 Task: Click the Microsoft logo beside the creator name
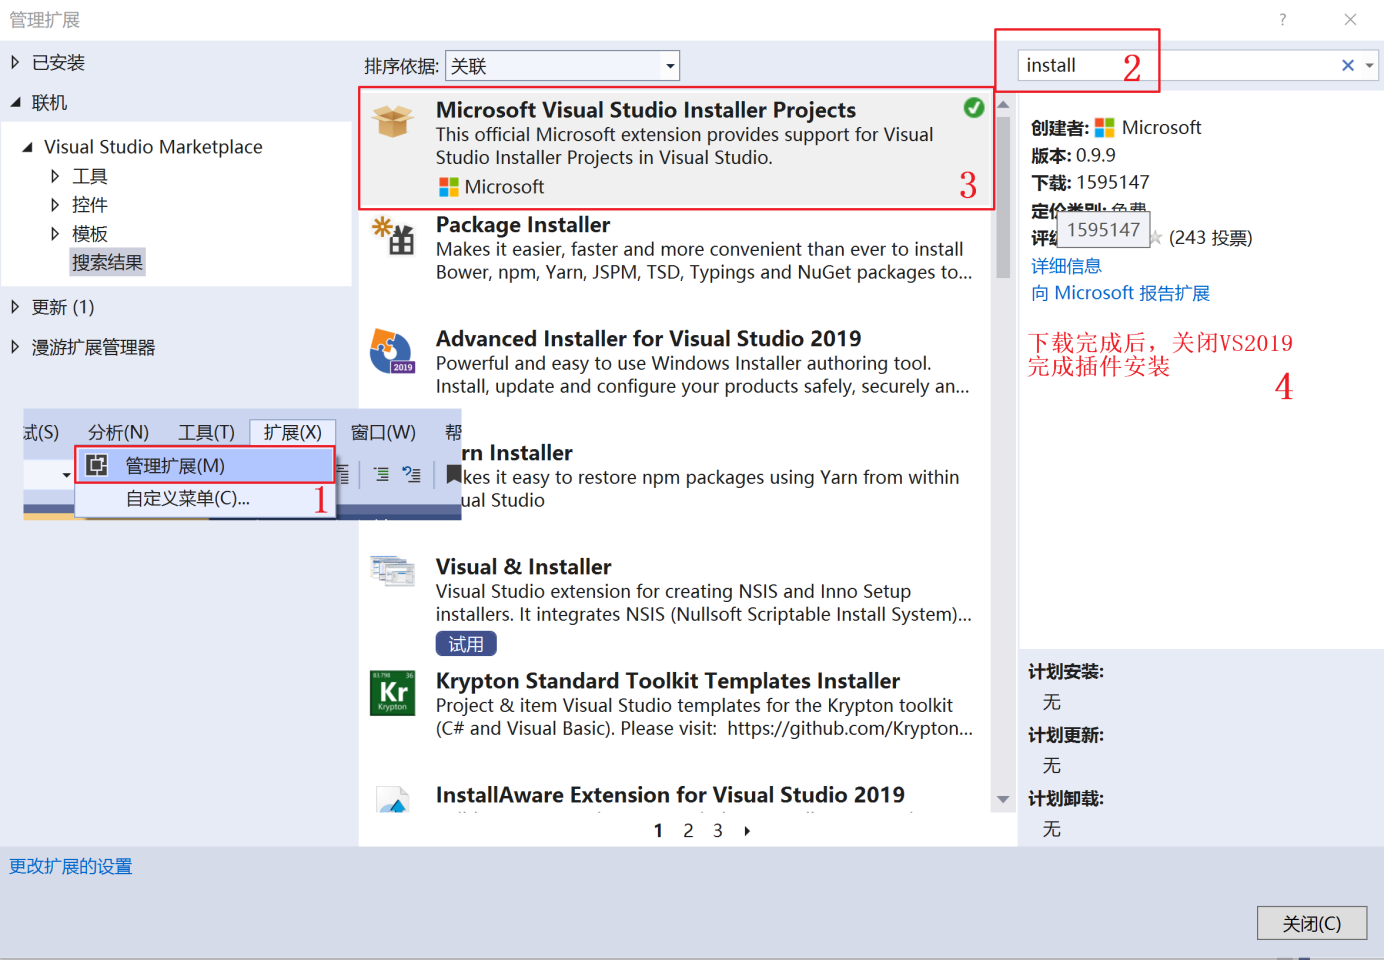(x=1104, y=128)
